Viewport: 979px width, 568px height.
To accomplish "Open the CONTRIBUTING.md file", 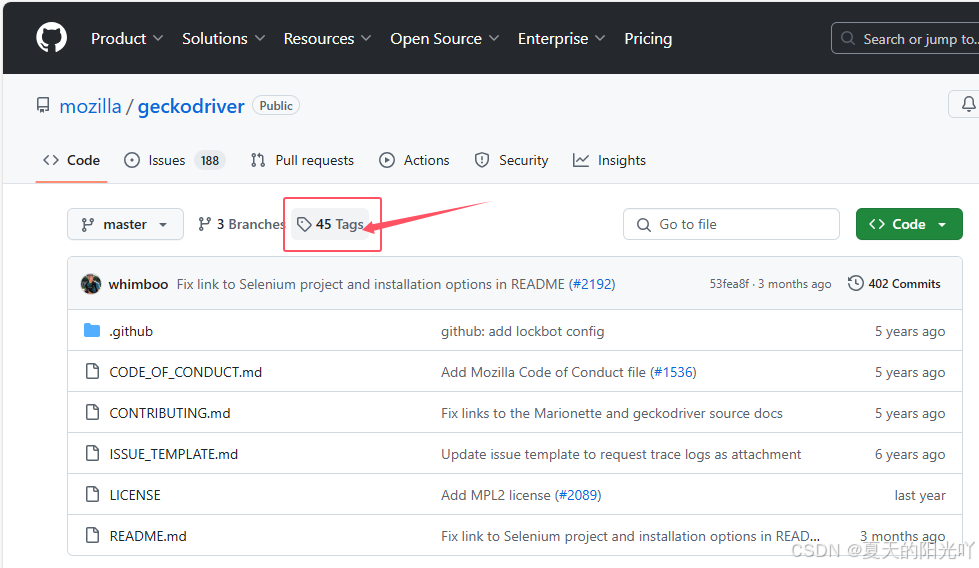I will [x=170, y=413].
